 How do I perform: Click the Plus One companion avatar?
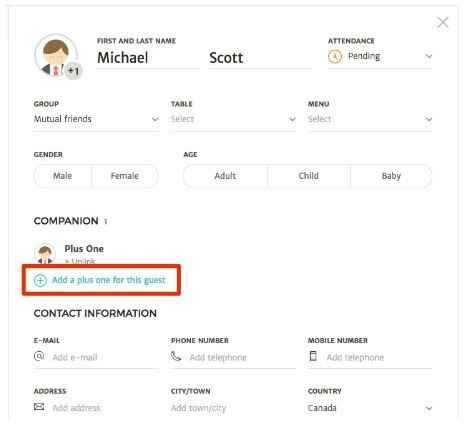(45, 254)
